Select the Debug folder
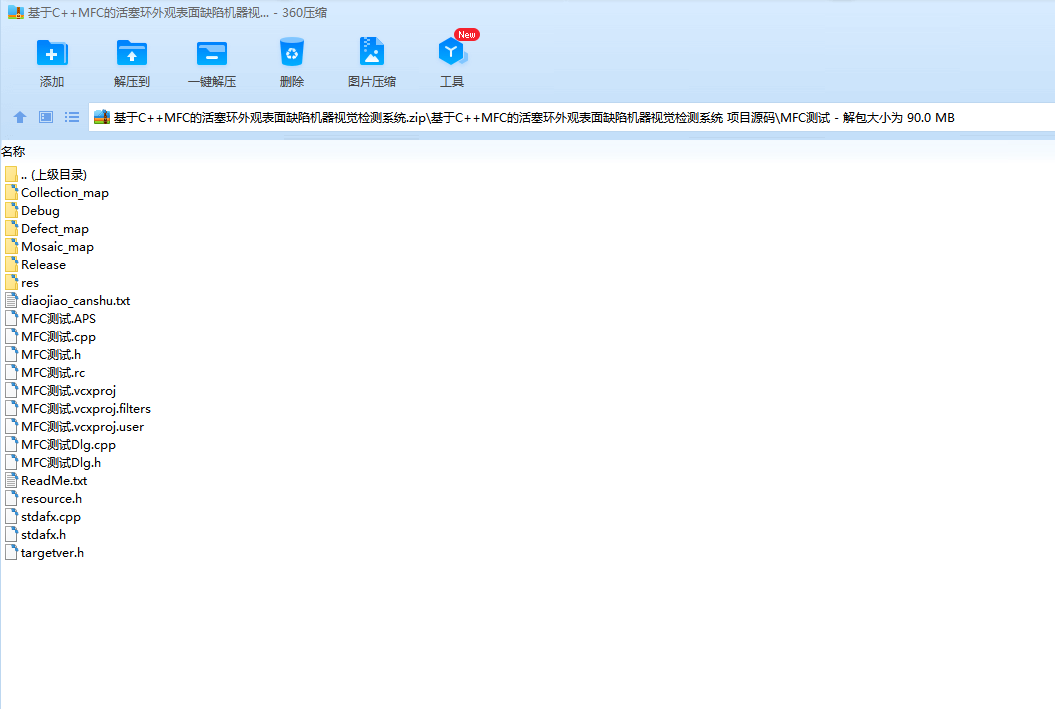The height and width of the screenshot is (709, 1055). pos(32,211)
